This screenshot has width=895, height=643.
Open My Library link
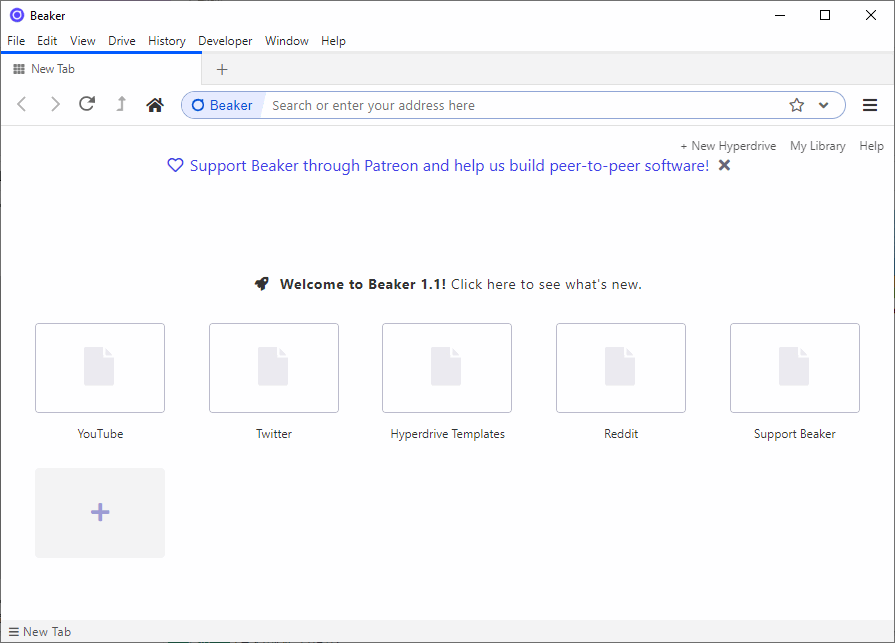817,146
